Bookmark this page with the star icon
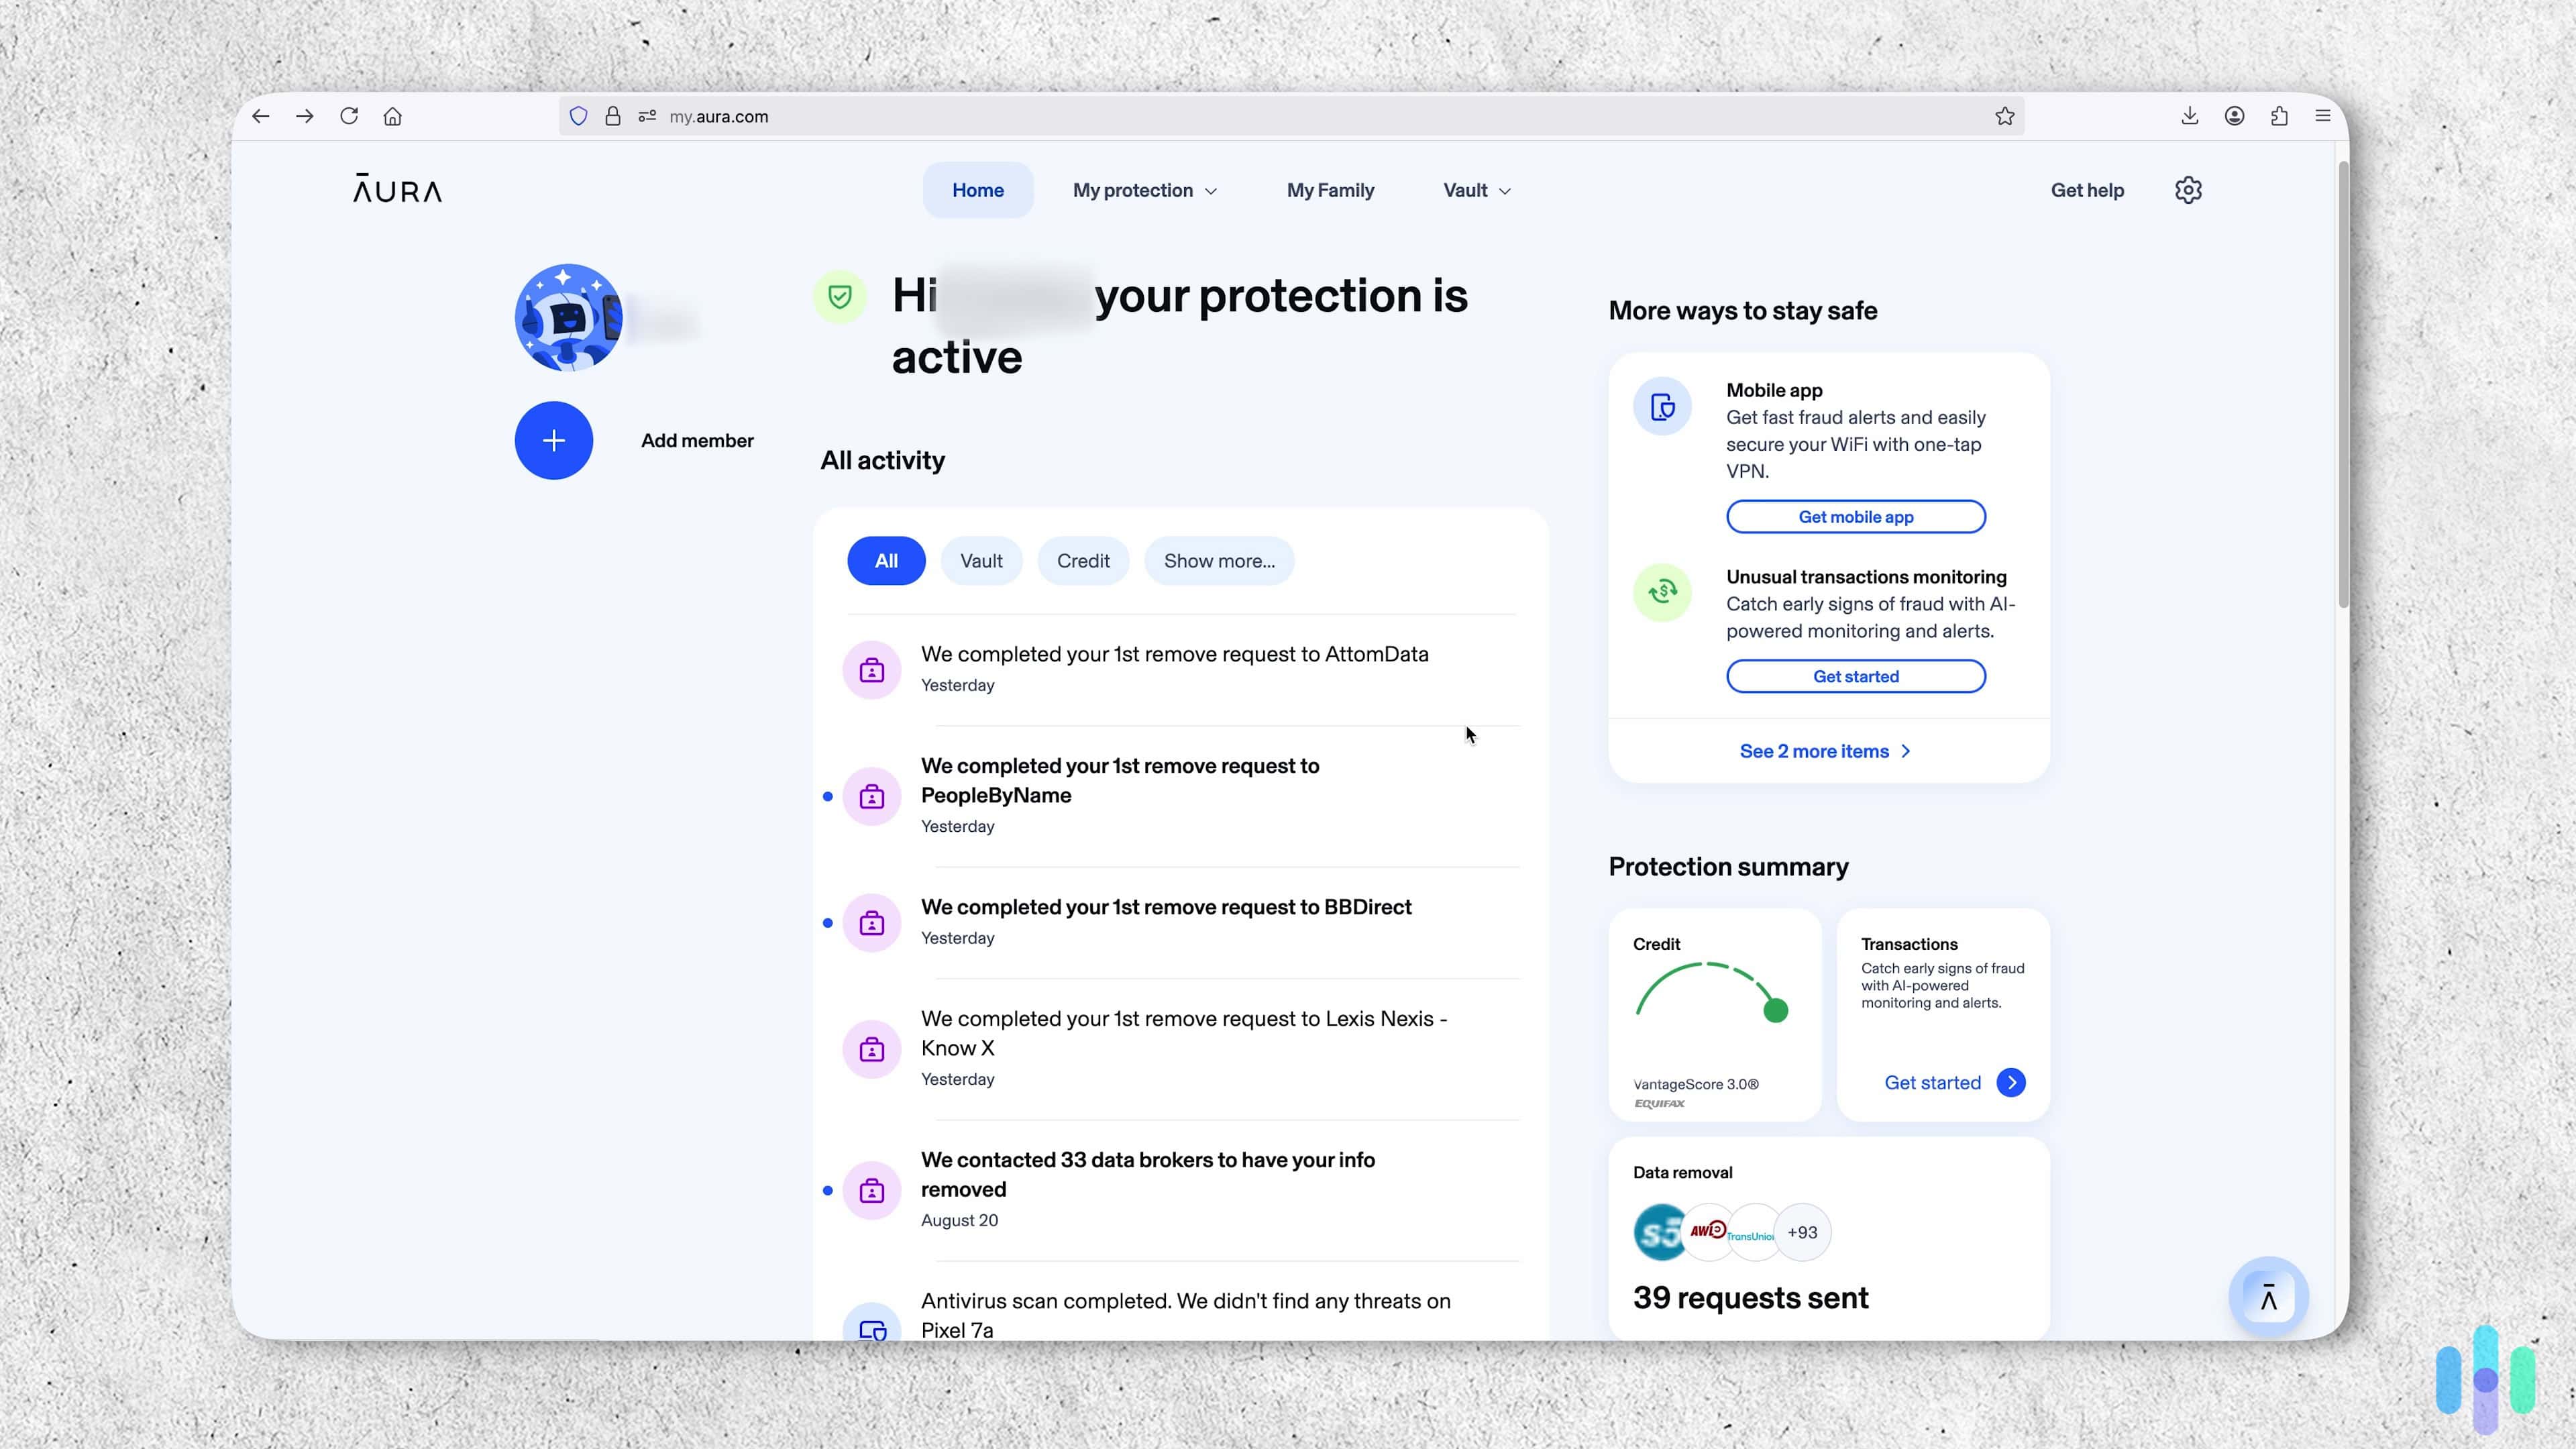Viewport: 2576px width, 1449px height. pyautogui.click(x=2004, y=117)
